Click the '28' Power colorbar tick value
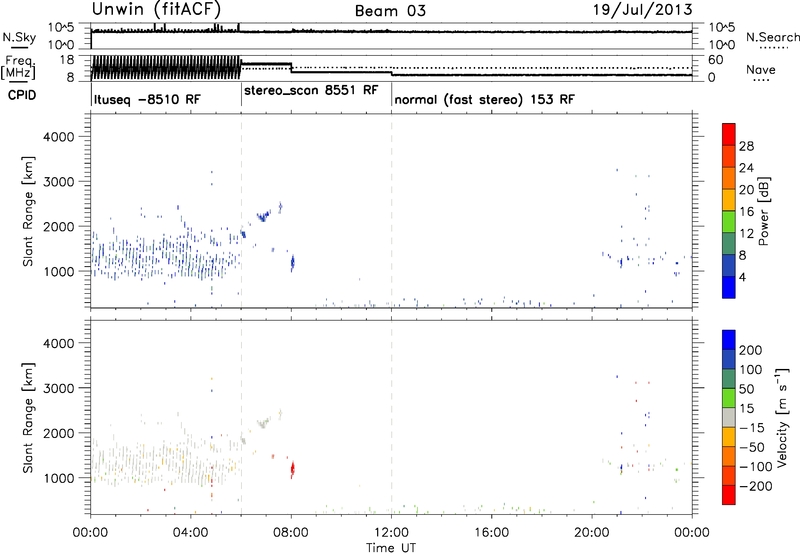Viewport: 800px width, 554px height. (746, 146)
